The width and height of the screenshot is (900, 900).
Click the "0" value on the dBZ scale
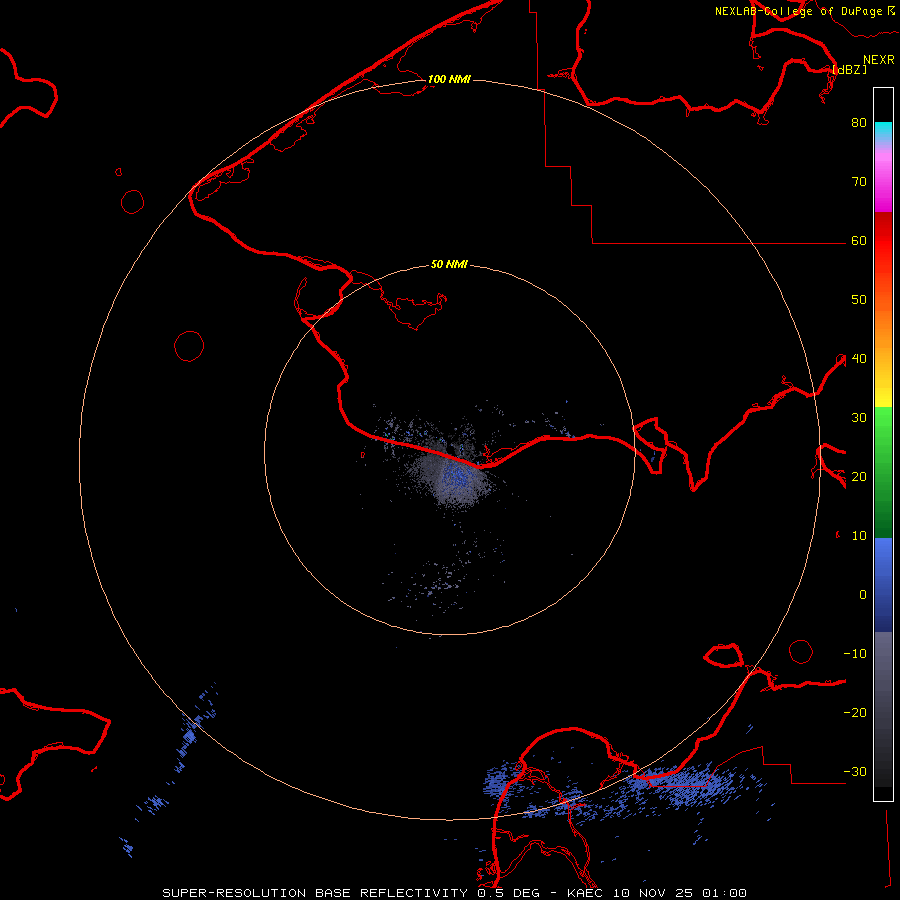click(863, 595)
